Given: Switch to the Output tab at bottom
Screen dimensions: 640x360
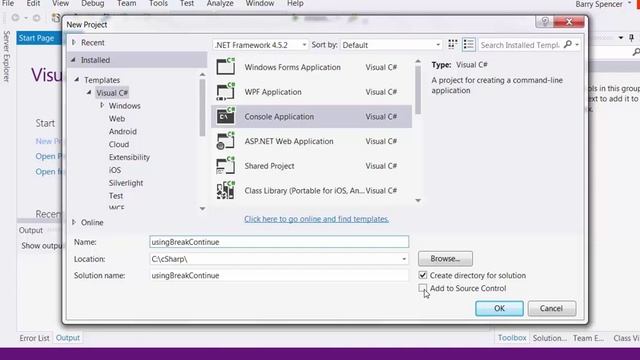Looking at the screenshot, I should [x=68, y=338].
